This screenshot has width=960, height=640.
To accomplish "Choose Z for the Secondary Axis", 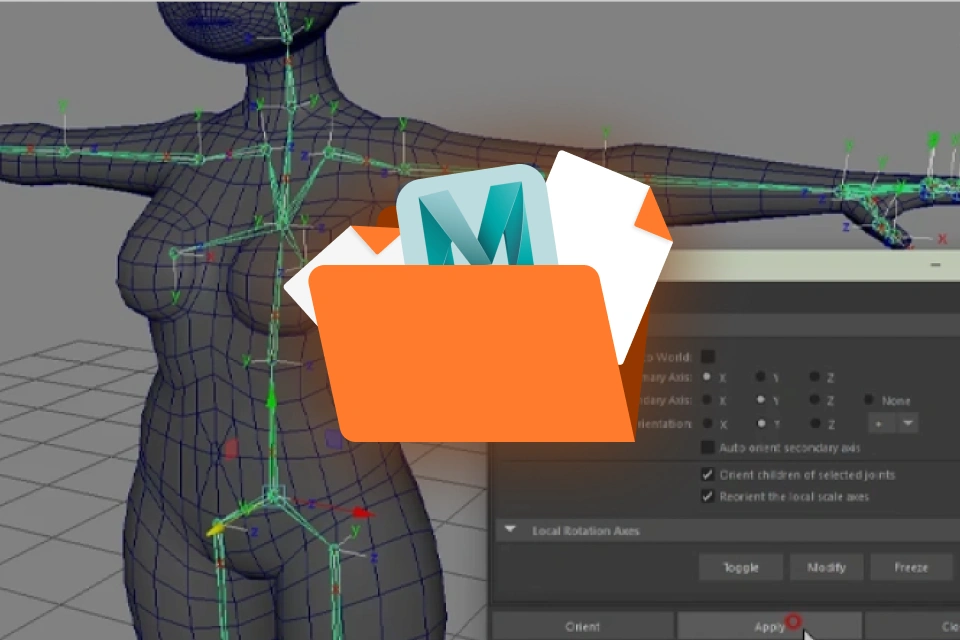I will coord(814,400).
